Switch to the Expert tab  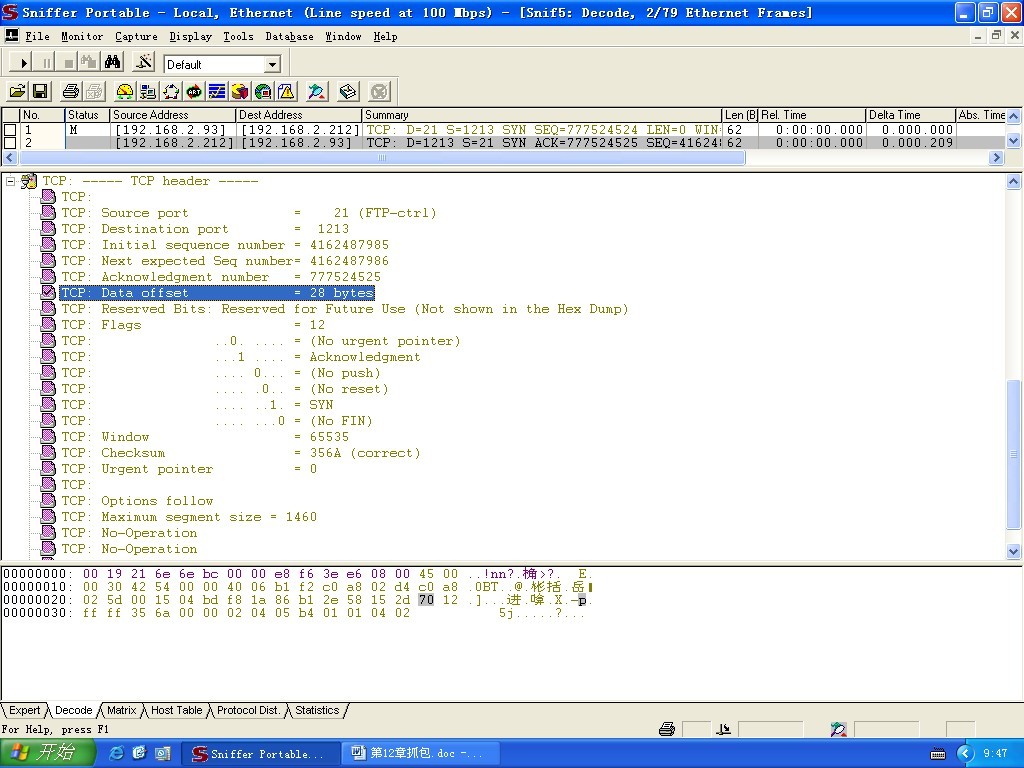coord(24,711)
